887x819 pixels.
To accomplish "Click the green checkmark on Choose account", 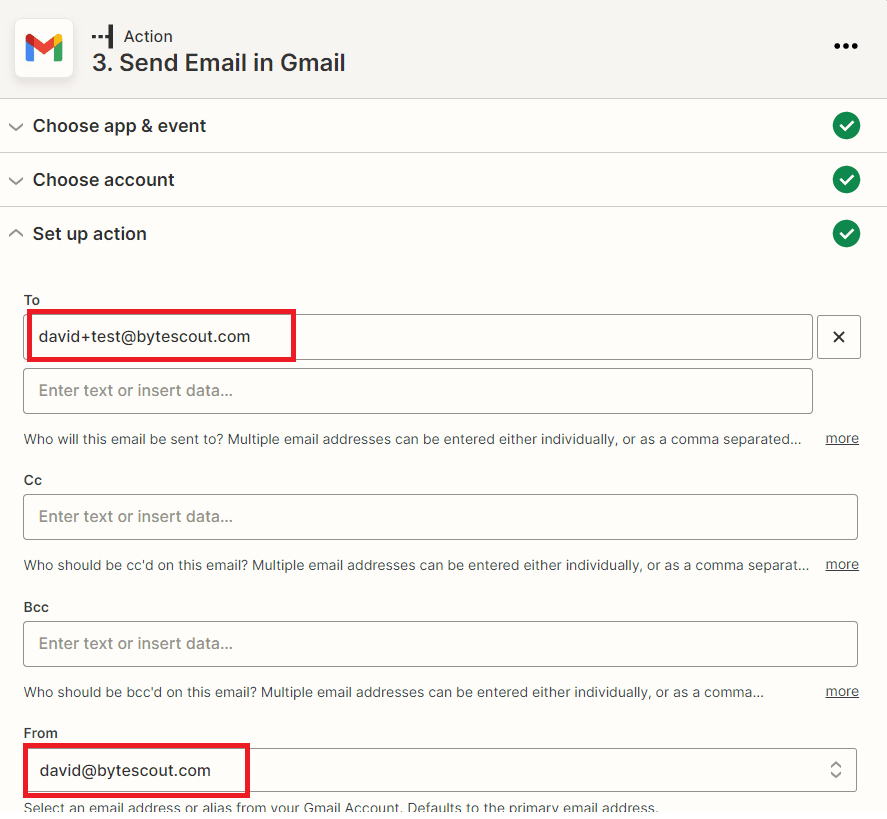I will pos(846,179).
